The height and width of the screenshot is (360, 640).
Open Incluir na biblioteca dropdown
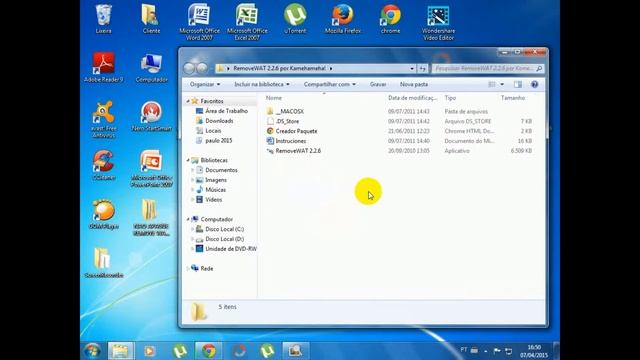pyautogui.click(x=262, y=84)
